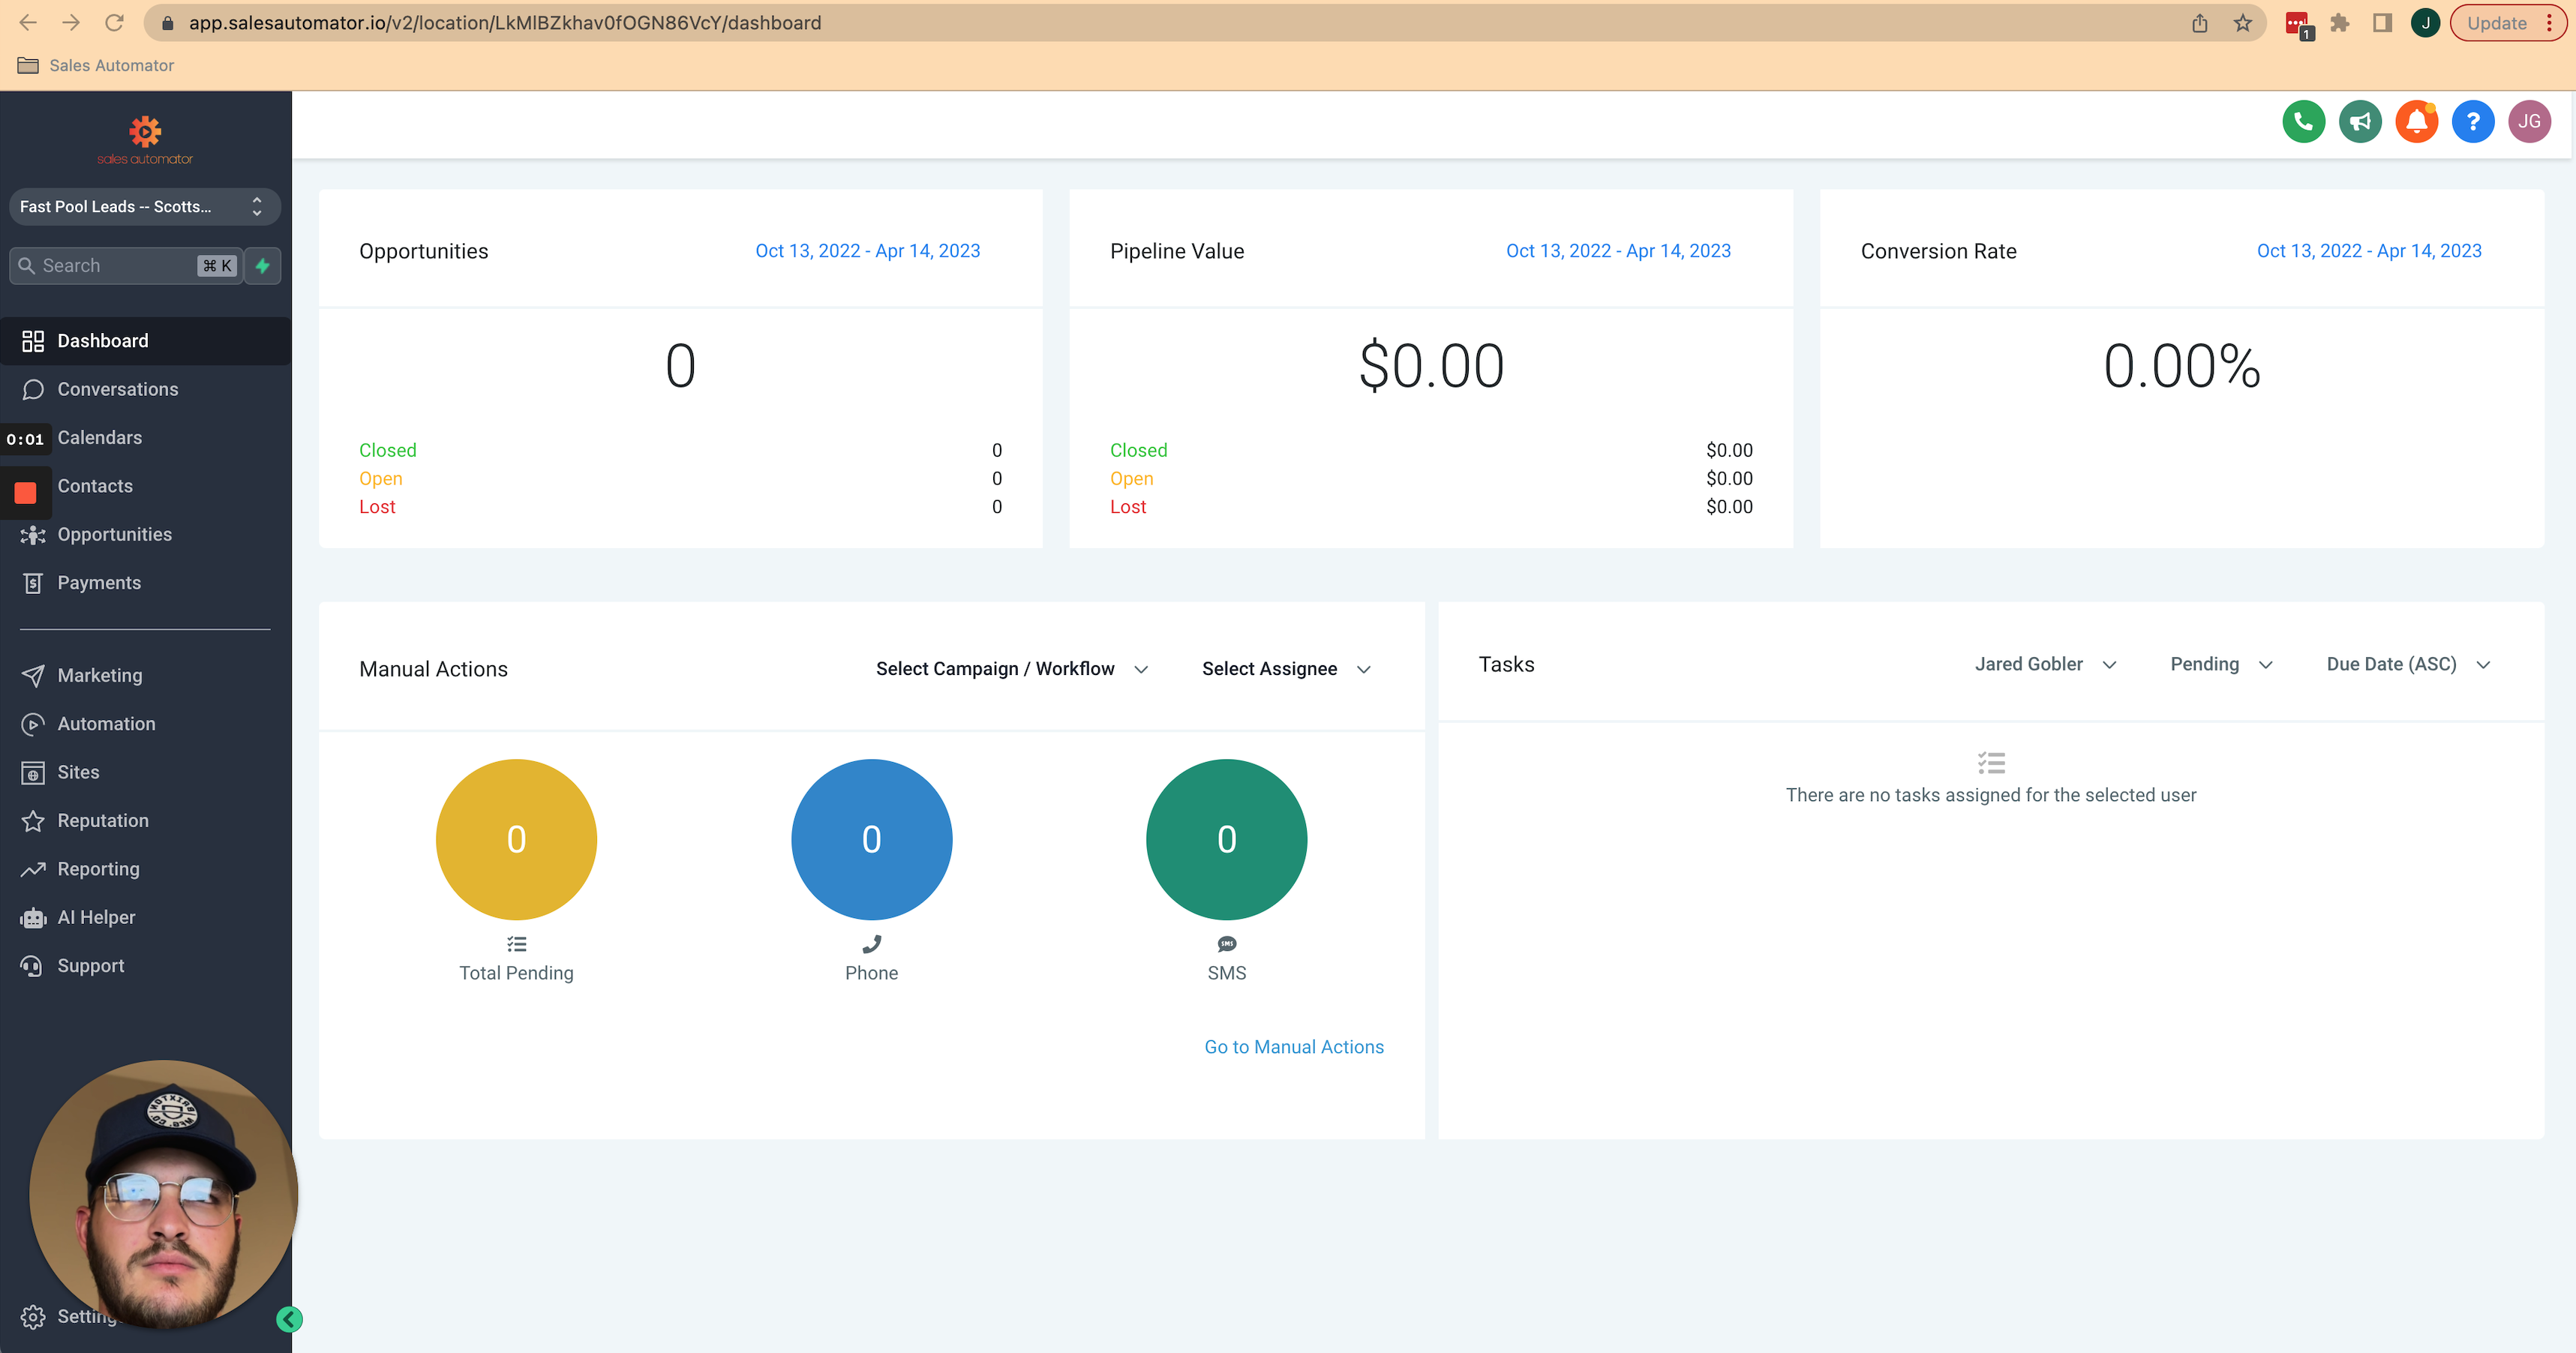Open the browser extensions puzzle icon
2576x1353 pixels.
(x=2339, y=23)
